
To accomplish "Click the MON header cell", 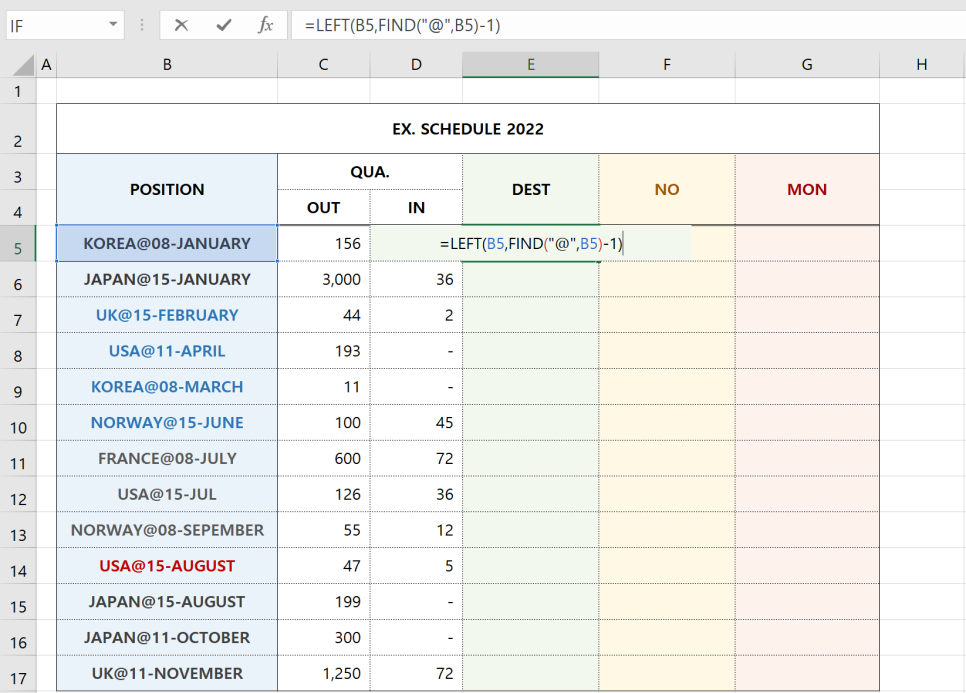I will pyautogui.click(x=807, y=189).
